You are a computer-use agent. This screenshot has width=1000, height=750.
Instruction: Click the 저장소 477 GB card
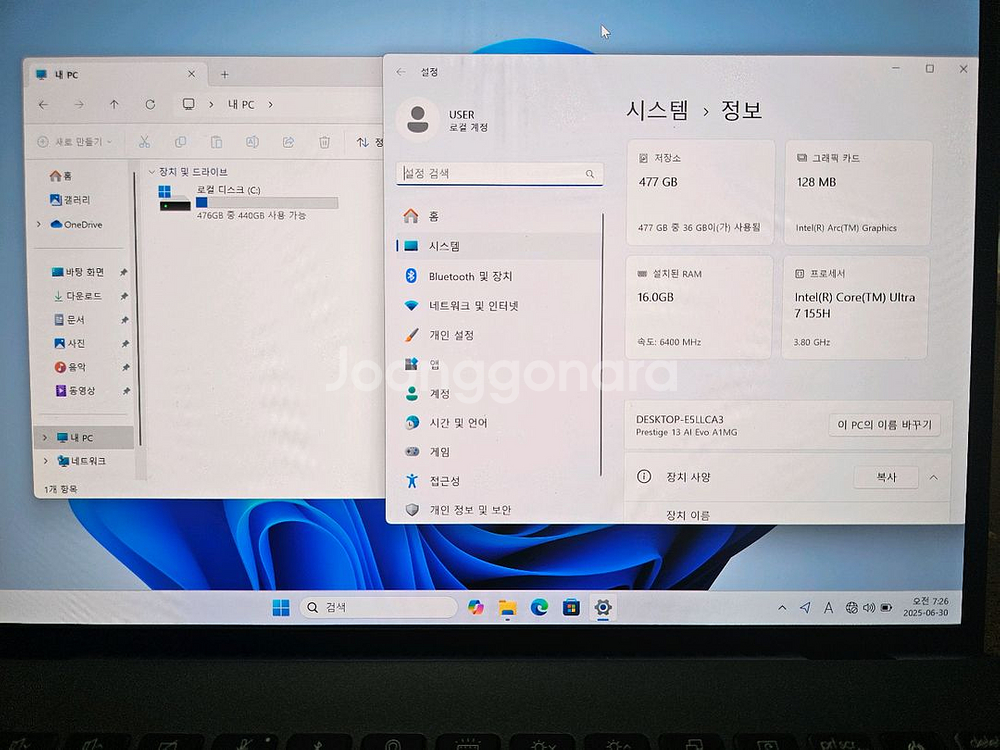pyautogui.click(x=700, y=193)
